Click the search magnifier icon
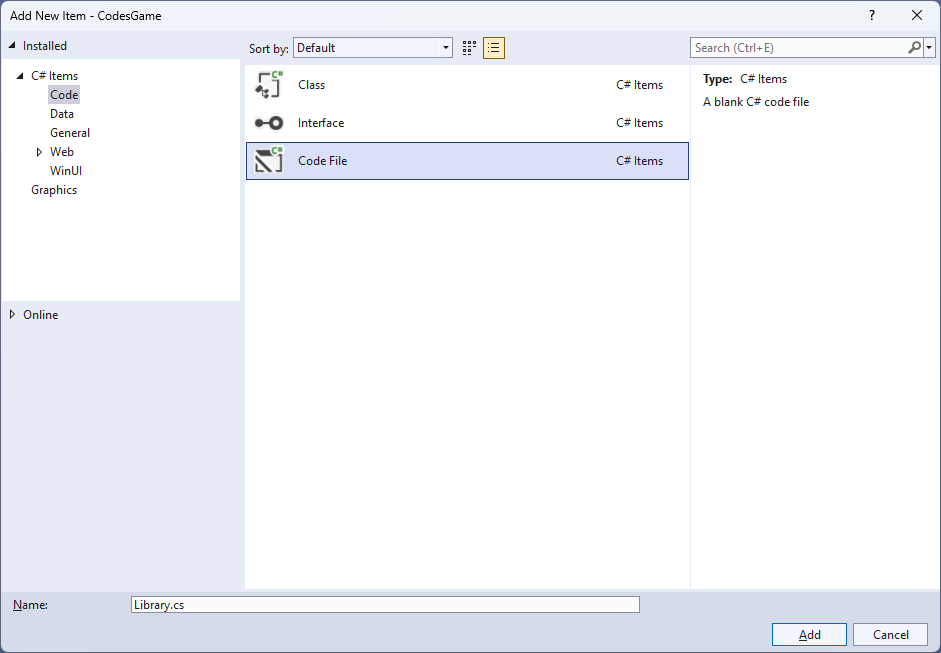The image size is (941, 653). point(914,48)
